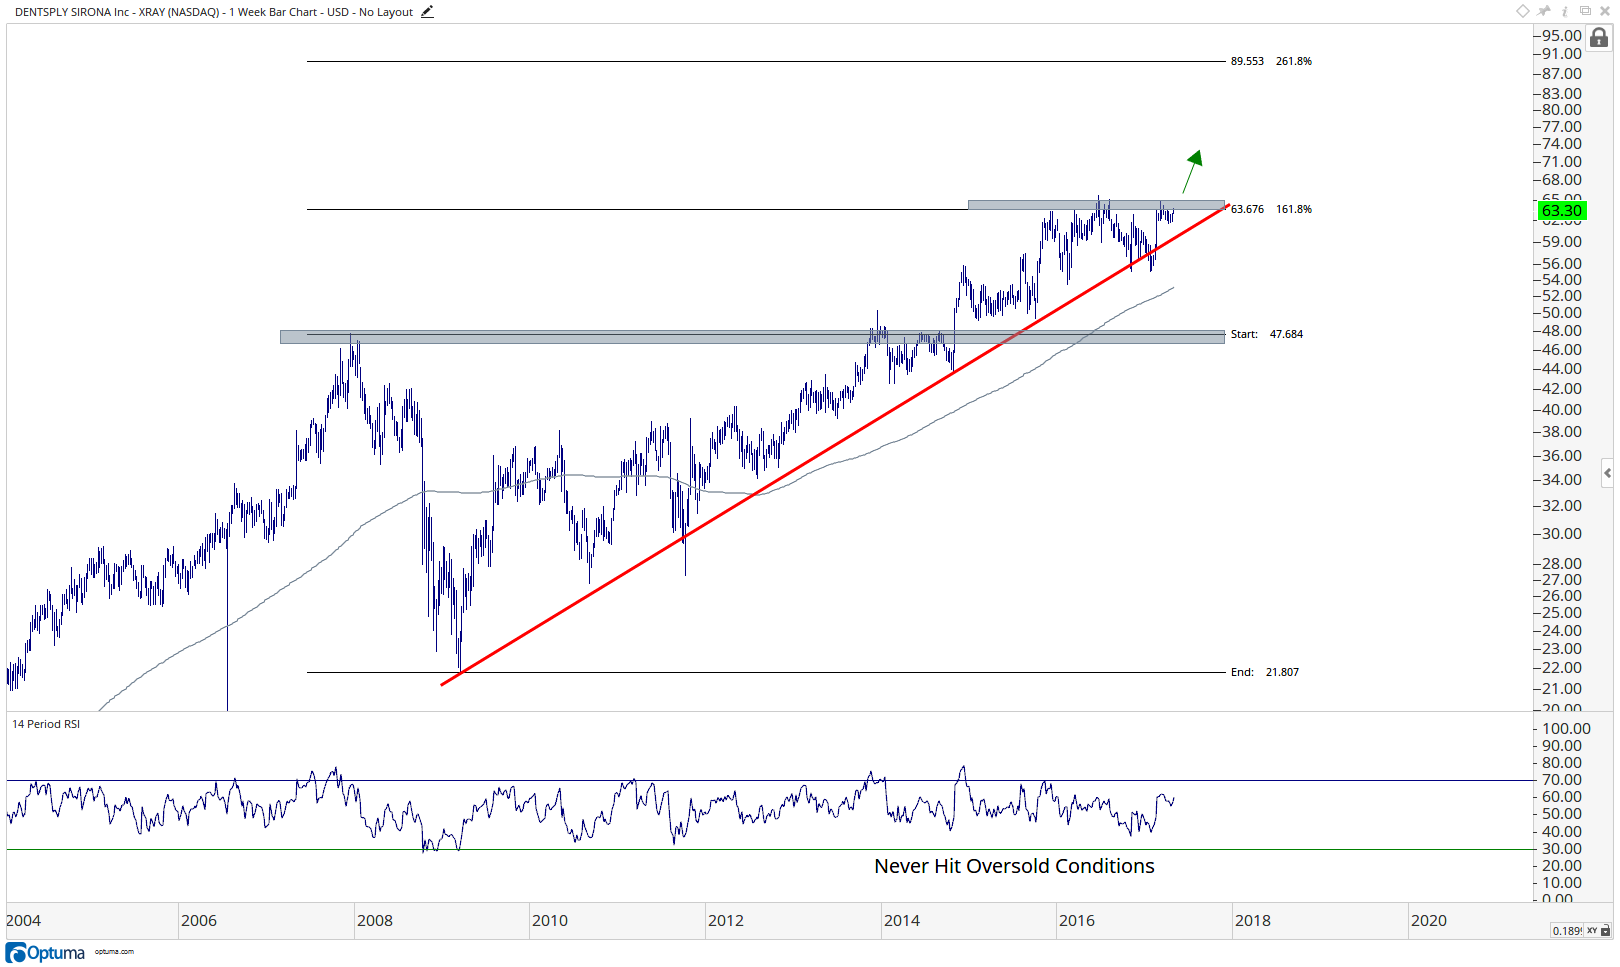Click the 95.00 label on price axis
The width and height of the screenshot is (1620, 967).
[x=1562, y=36]
